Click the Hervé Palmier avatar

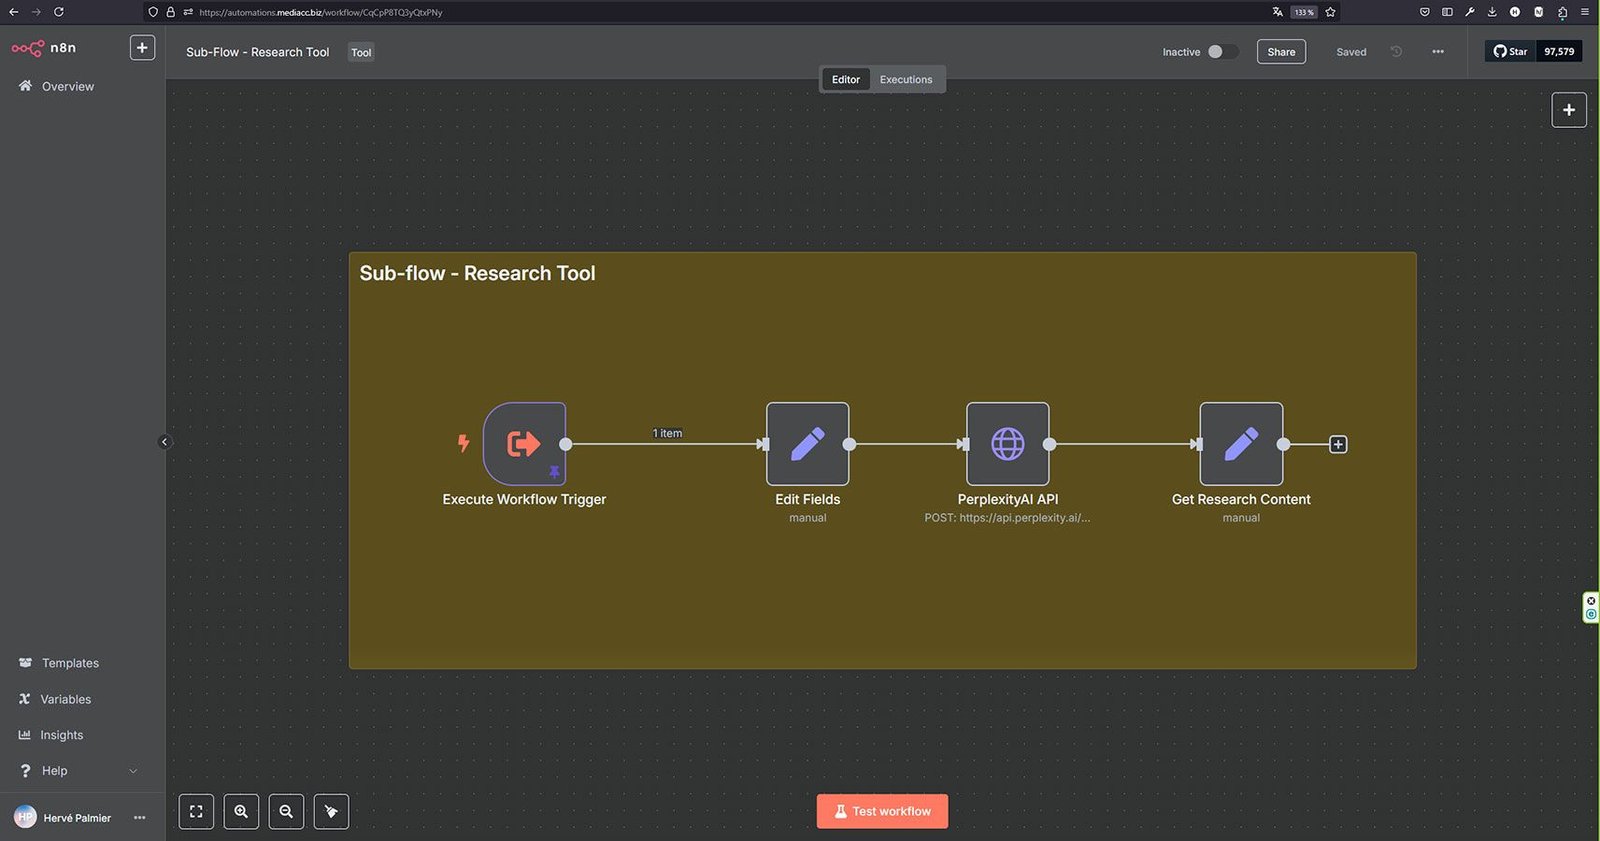[25, 817]
